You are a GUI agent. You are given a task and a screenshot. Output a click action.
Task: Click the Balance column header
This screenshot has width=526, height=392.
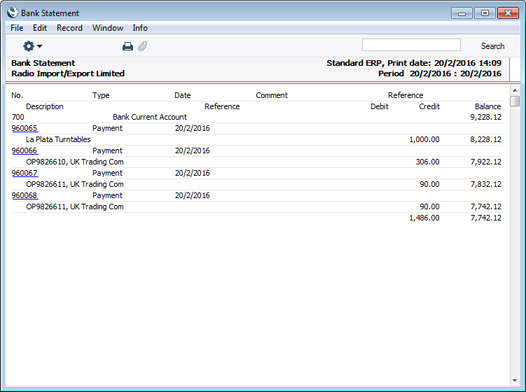pyautogui.click(x=488, y=106)
